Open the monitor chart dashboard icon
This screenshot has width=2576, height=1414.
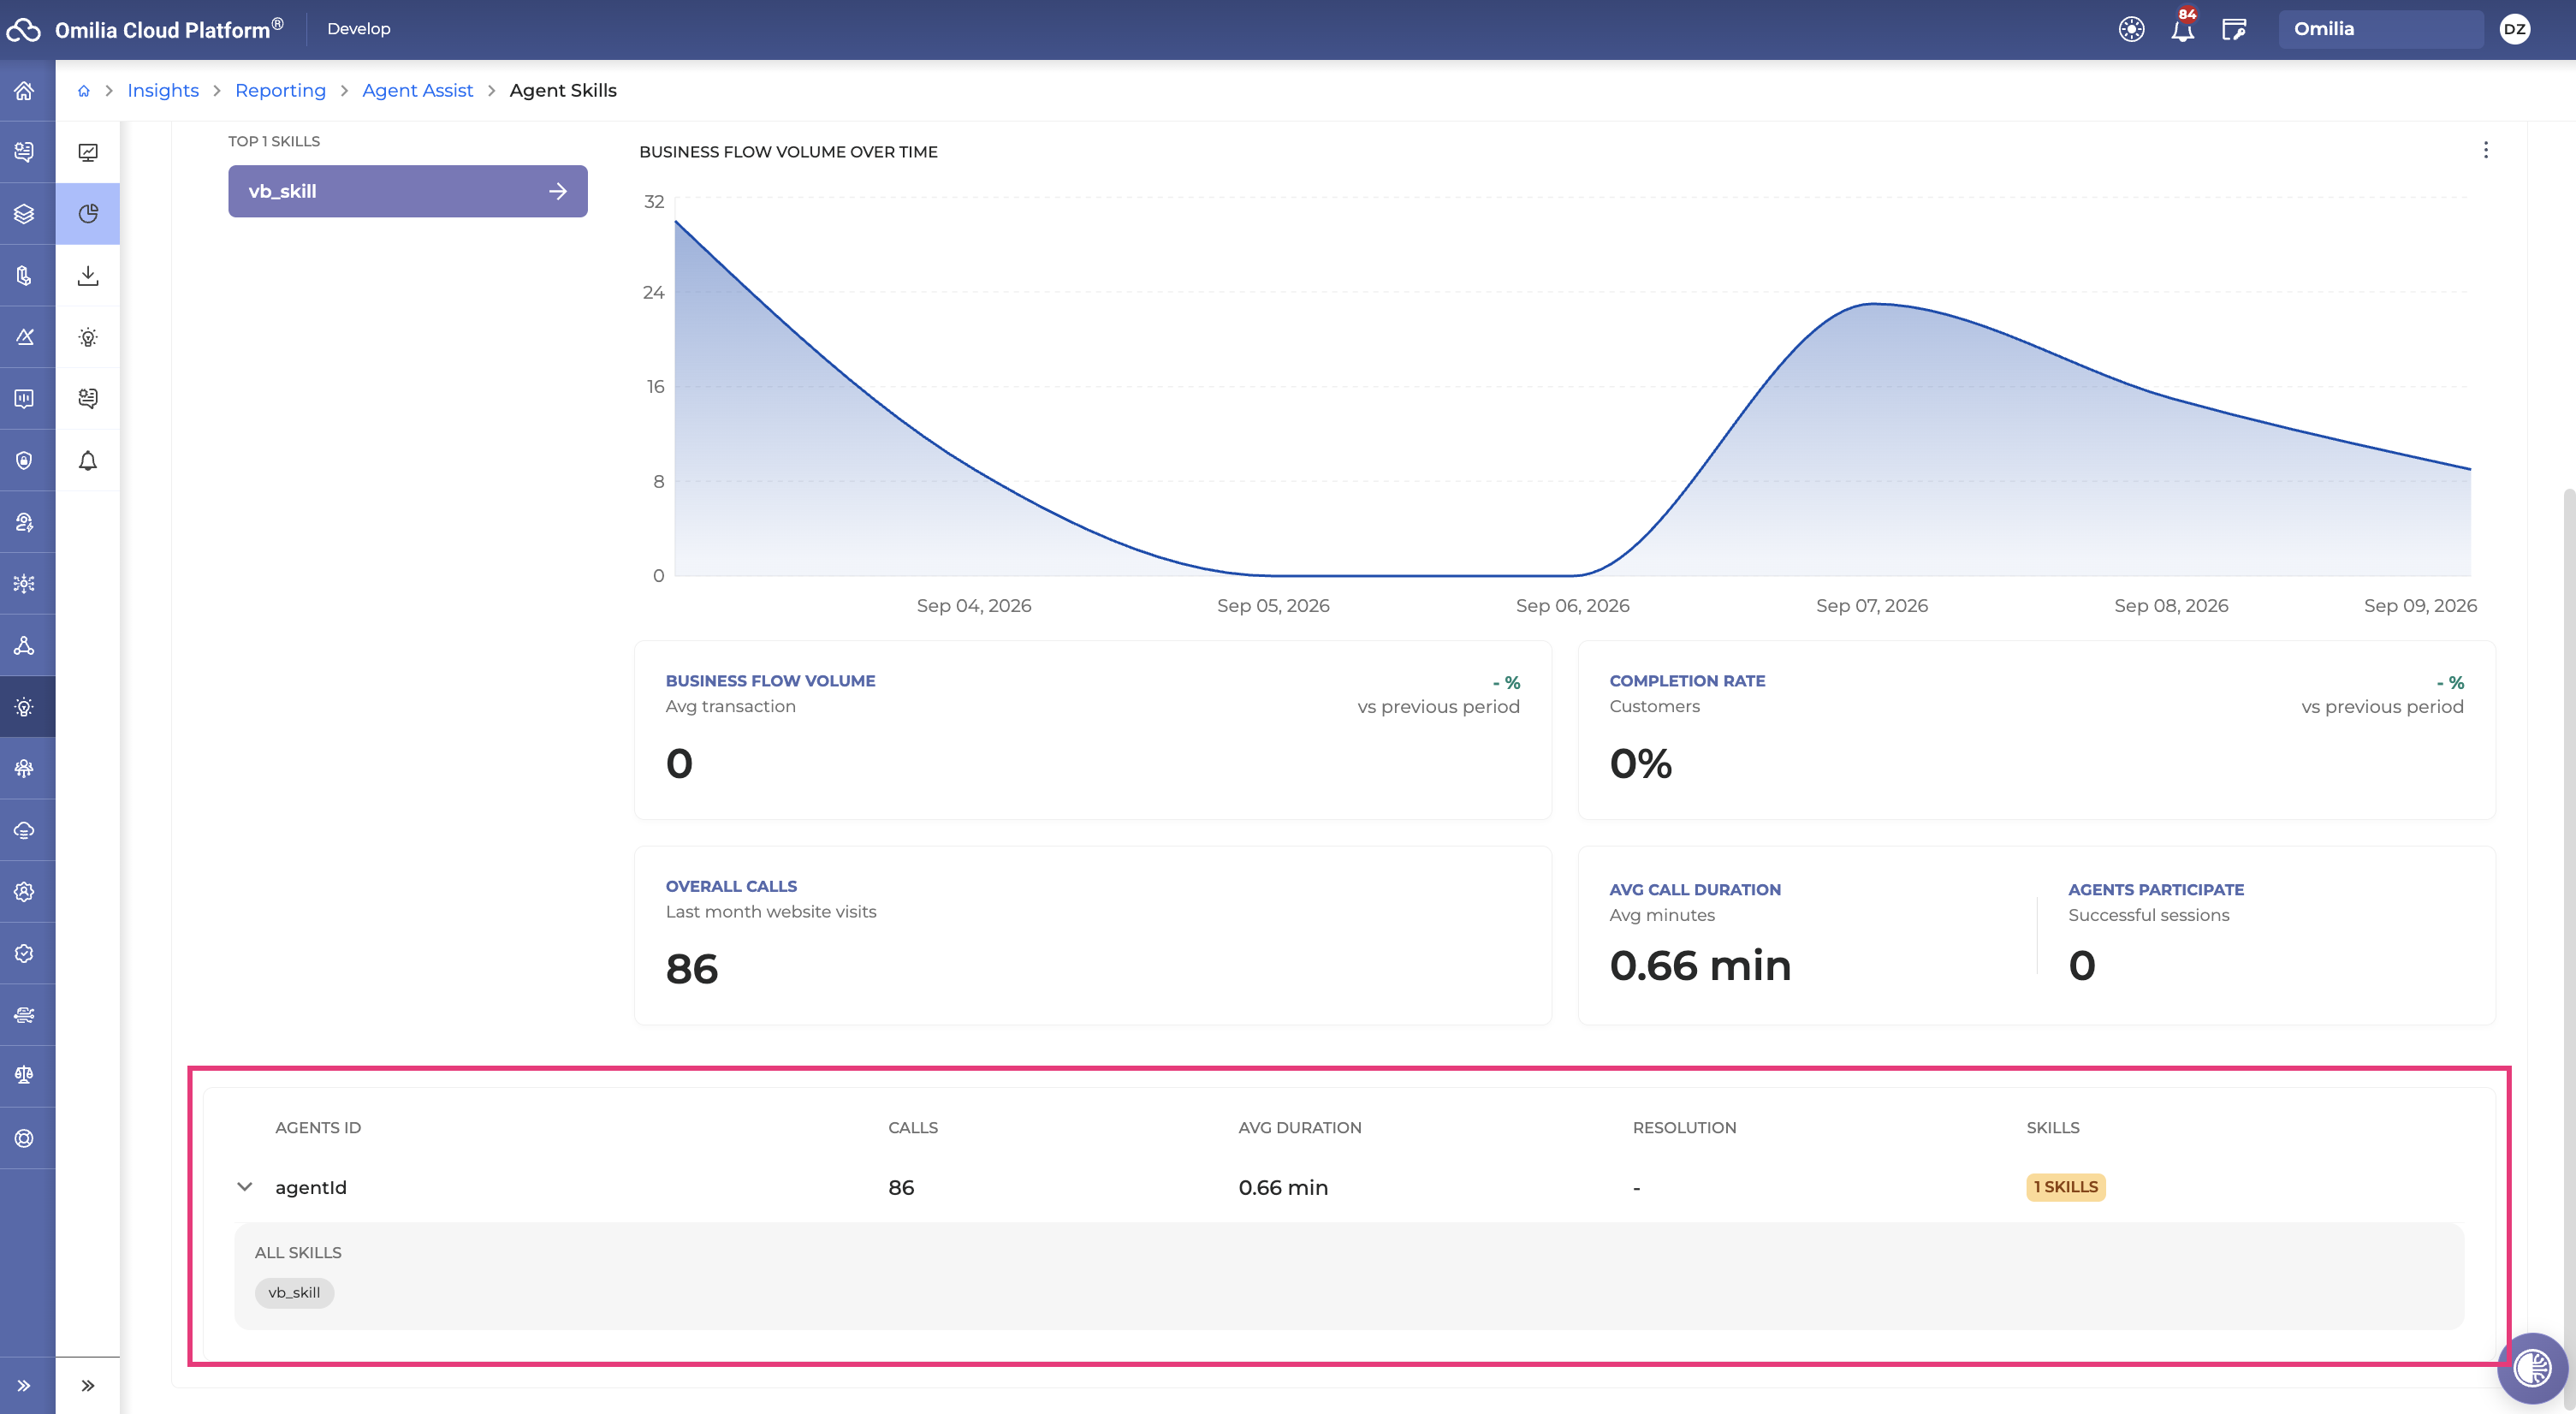[x=88, y=152]
